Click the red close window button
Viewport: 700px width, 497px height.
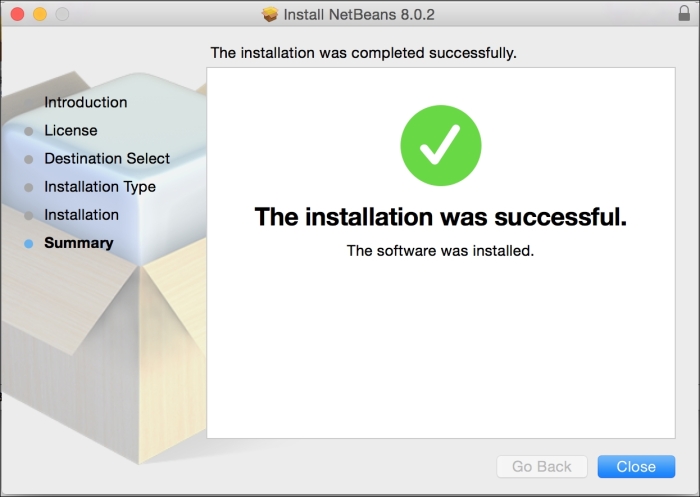17,14
